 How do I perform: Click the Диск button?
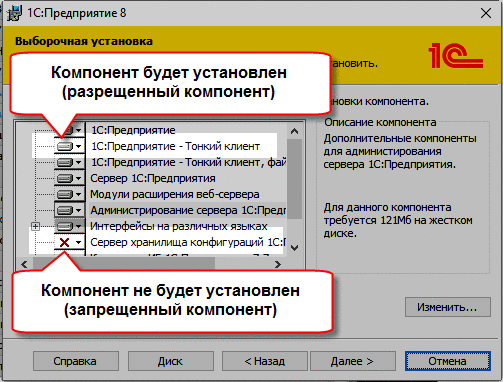pos(171,361)
